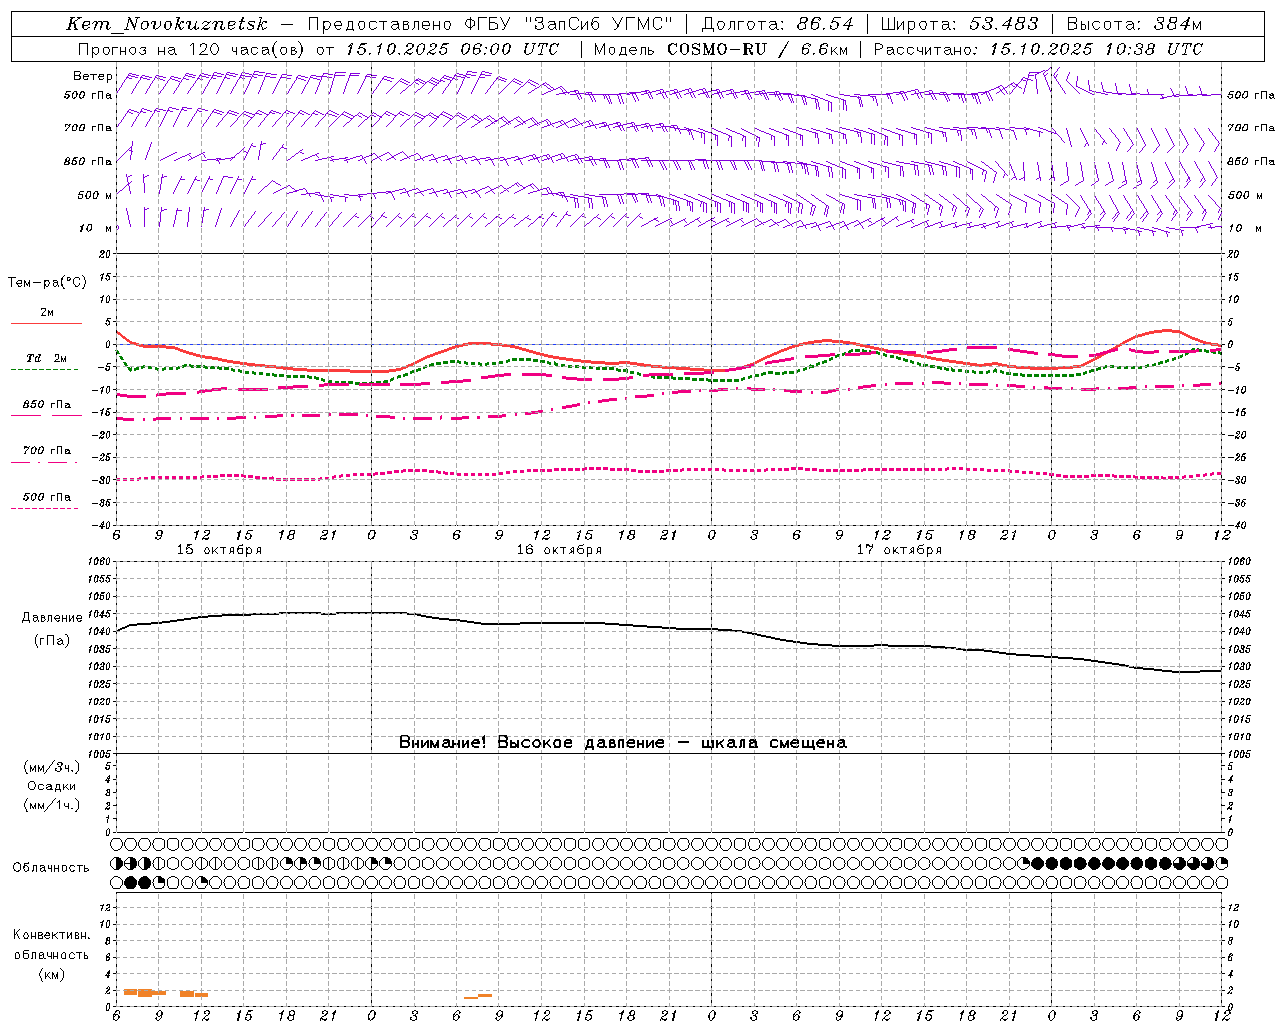Click the -40 value on right temperature axis
The height and width of the screenshot is (1024, 1280).
(x=1234, y=525)
